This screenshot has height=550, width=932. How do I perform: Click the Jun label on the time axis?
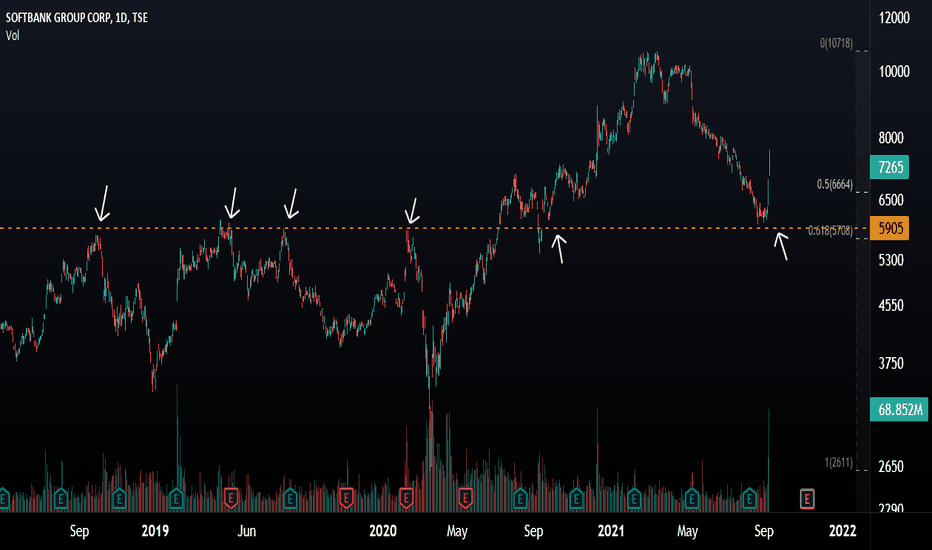247,530
